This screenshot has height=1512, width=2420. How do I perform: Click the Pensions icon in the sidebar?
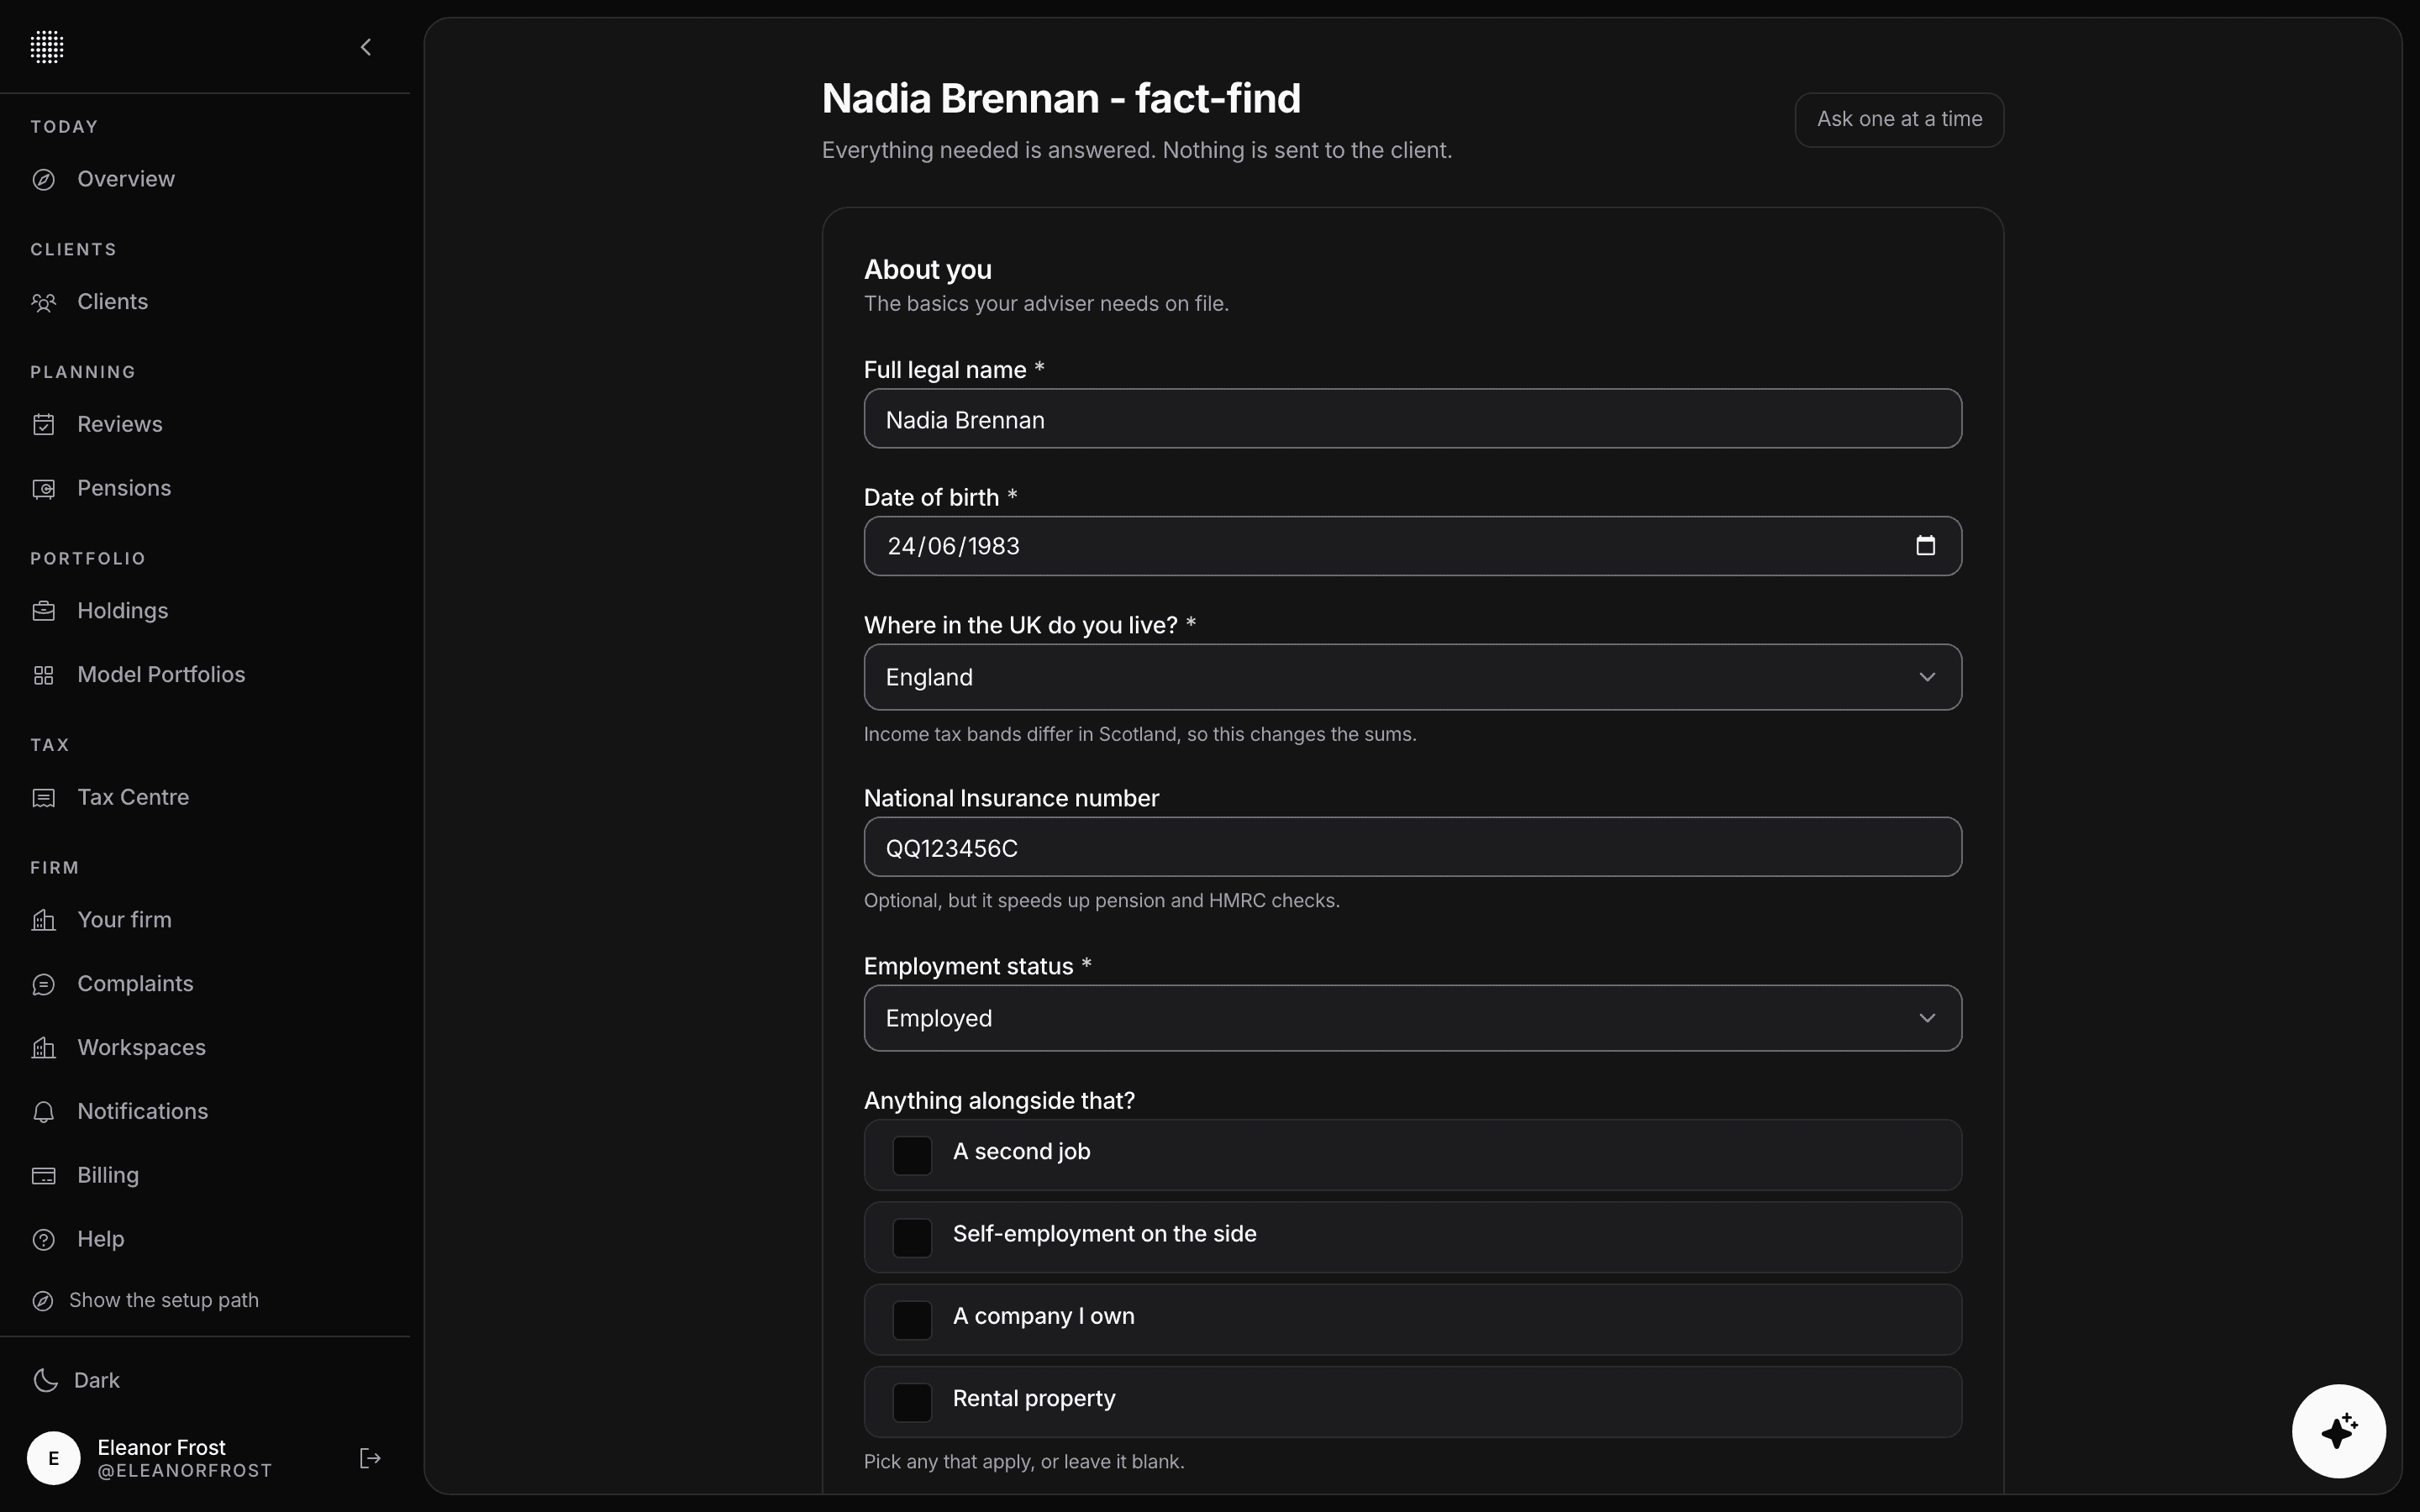click(44, 489)
